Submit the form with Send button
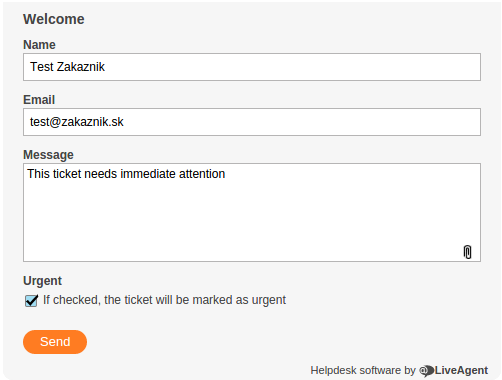 [55, 342]
